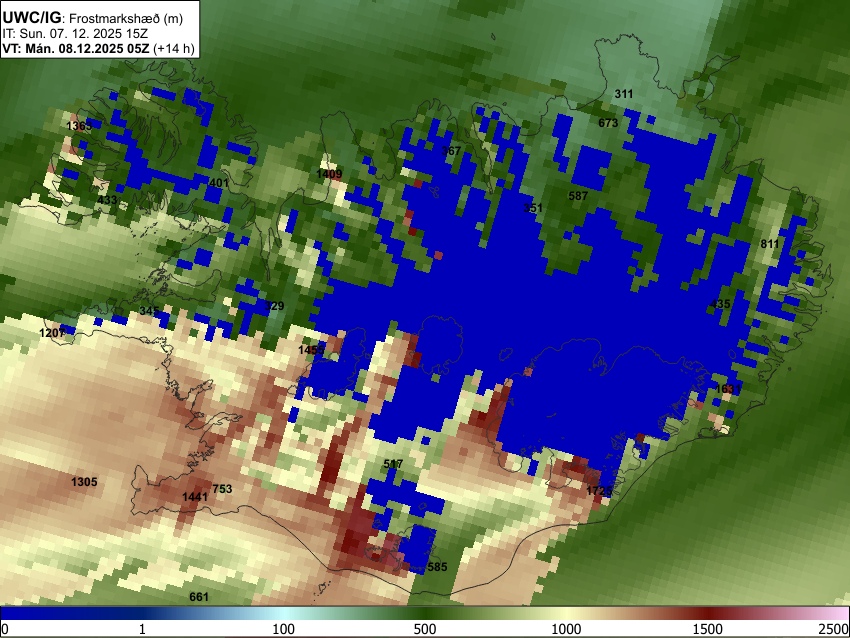Click the map value 1365
This screenshot has width=850, height=638.
tap(79, 126)
